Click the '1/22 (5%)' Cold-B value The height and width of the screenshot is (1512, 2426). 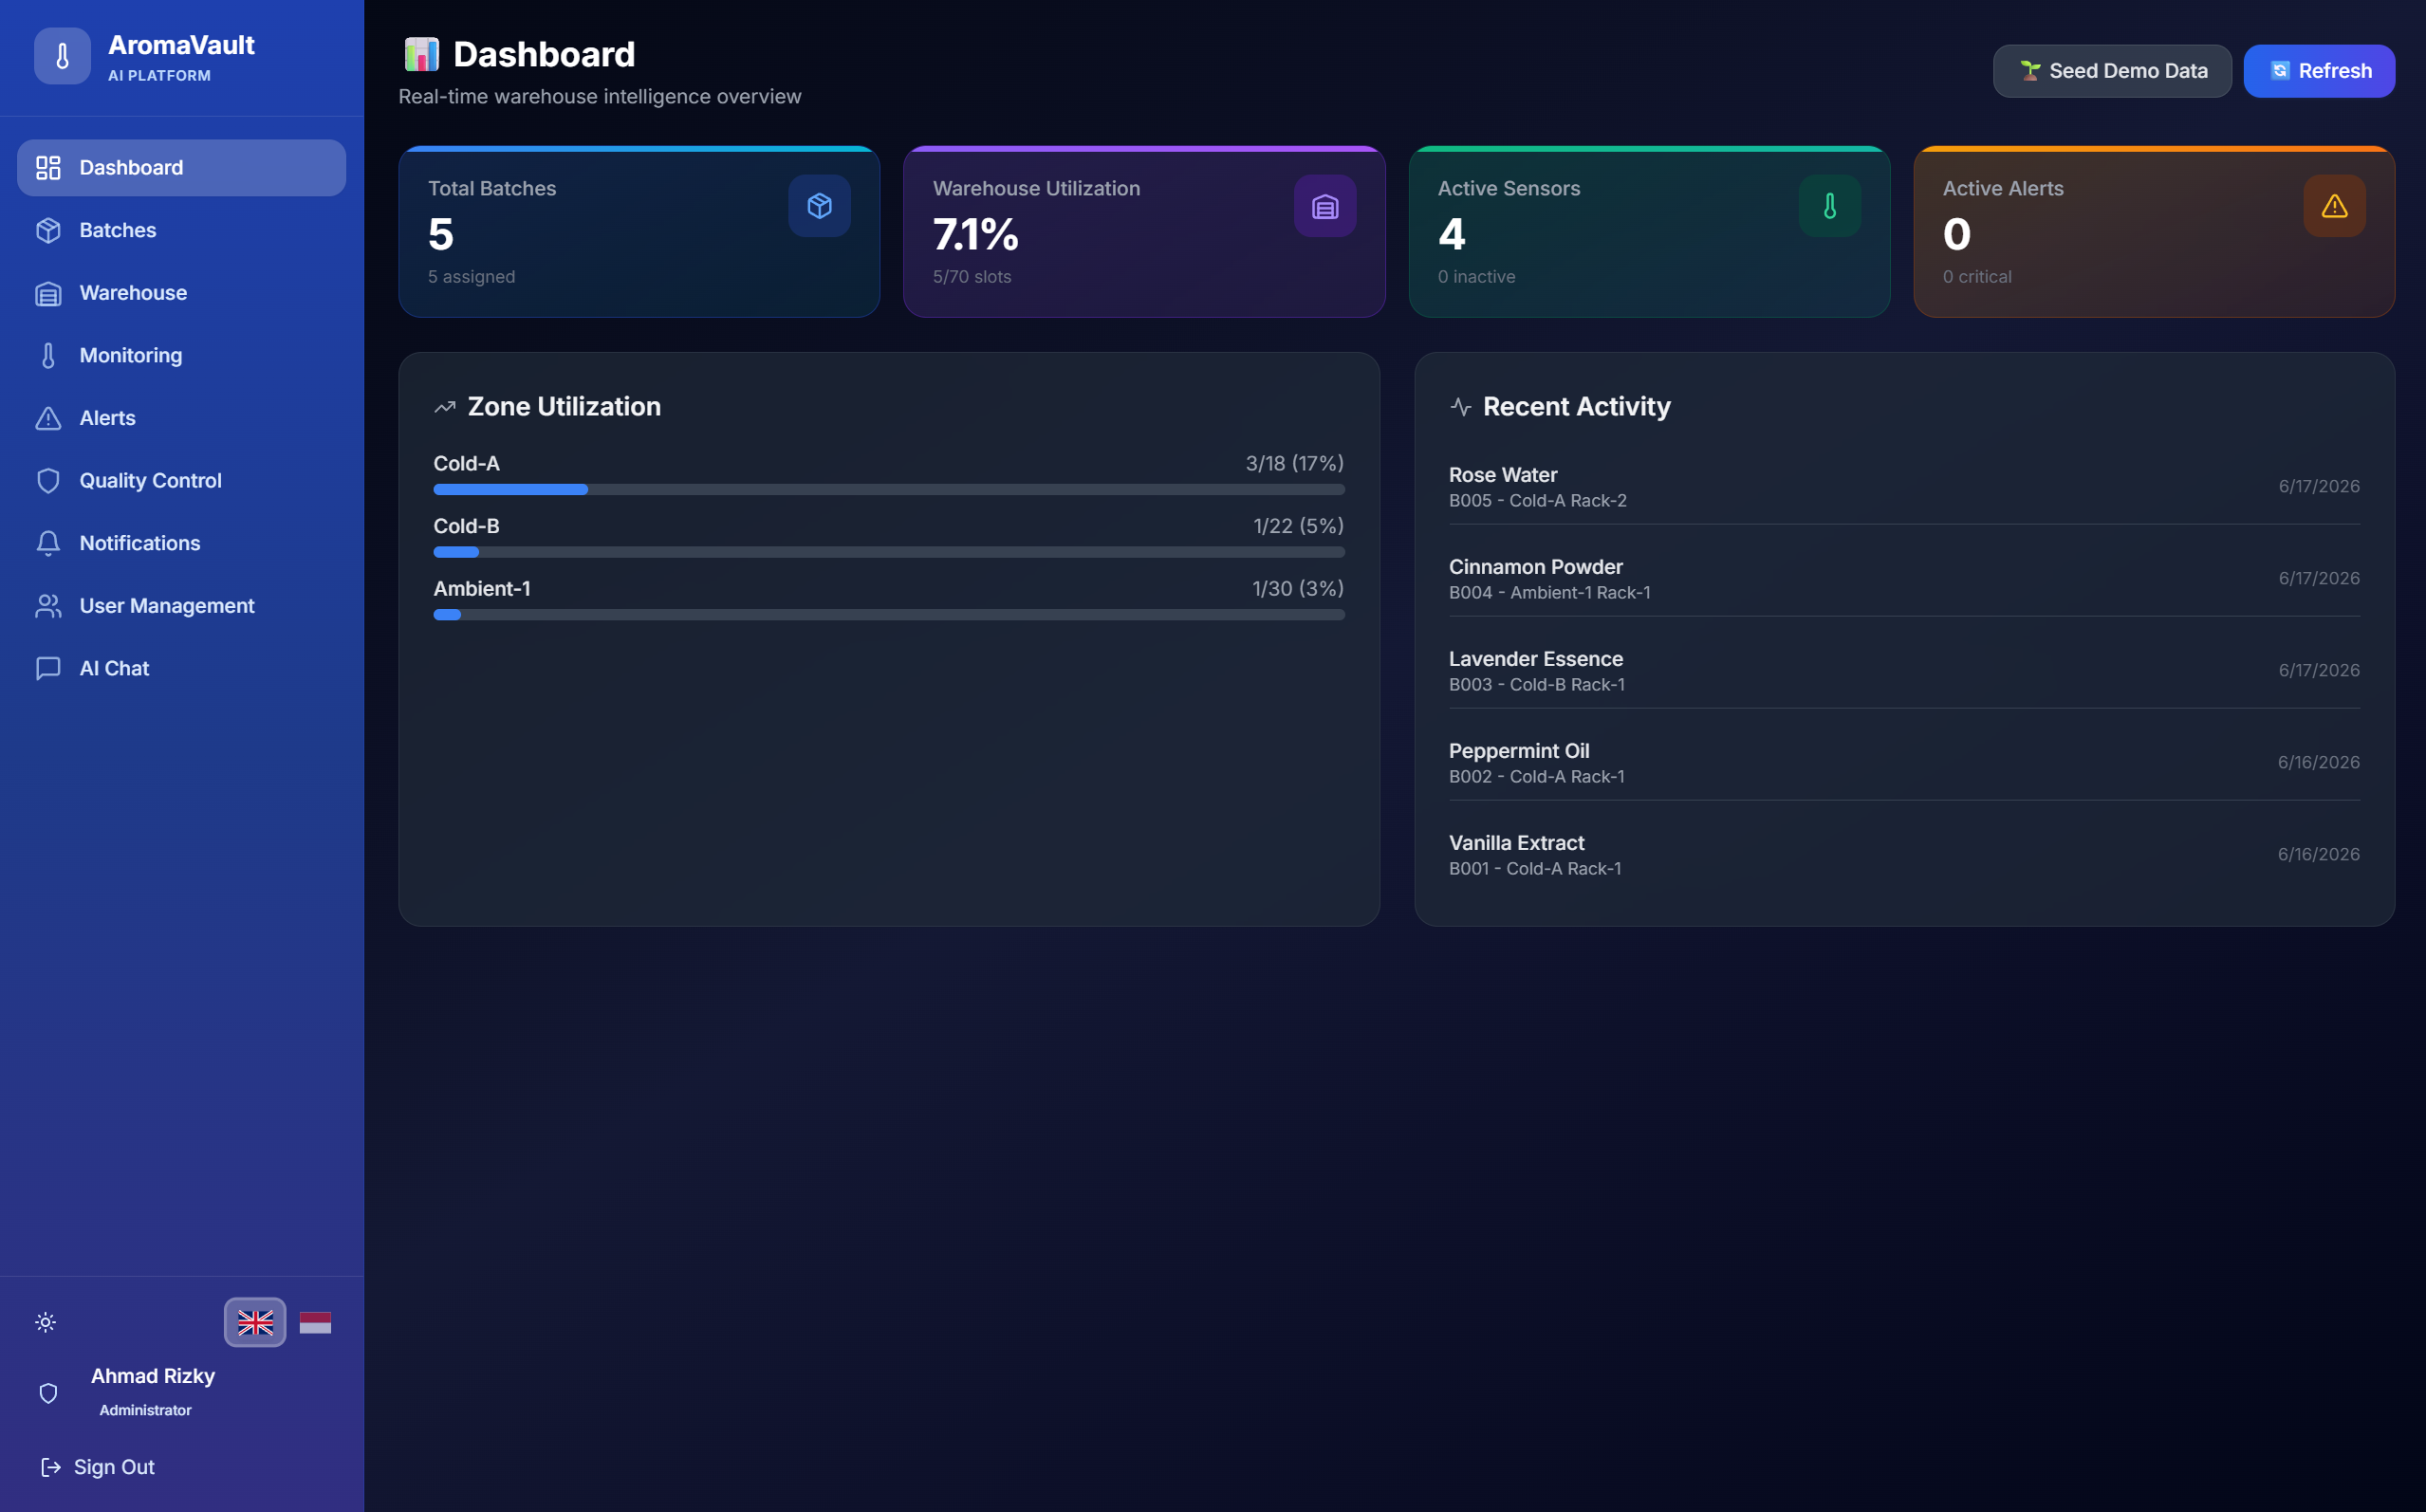(1299, 526)
